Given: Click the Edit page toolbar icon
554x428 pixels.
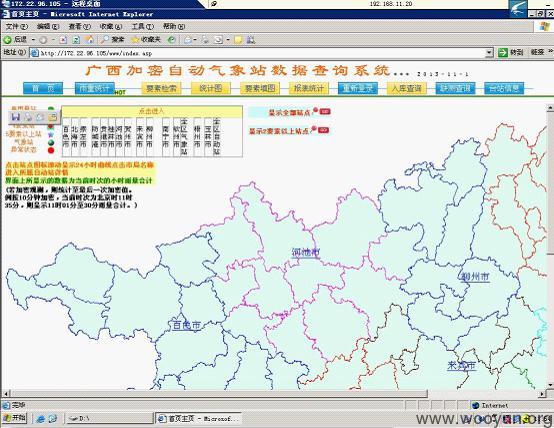Looking at the screenshot, I should 218,40.
